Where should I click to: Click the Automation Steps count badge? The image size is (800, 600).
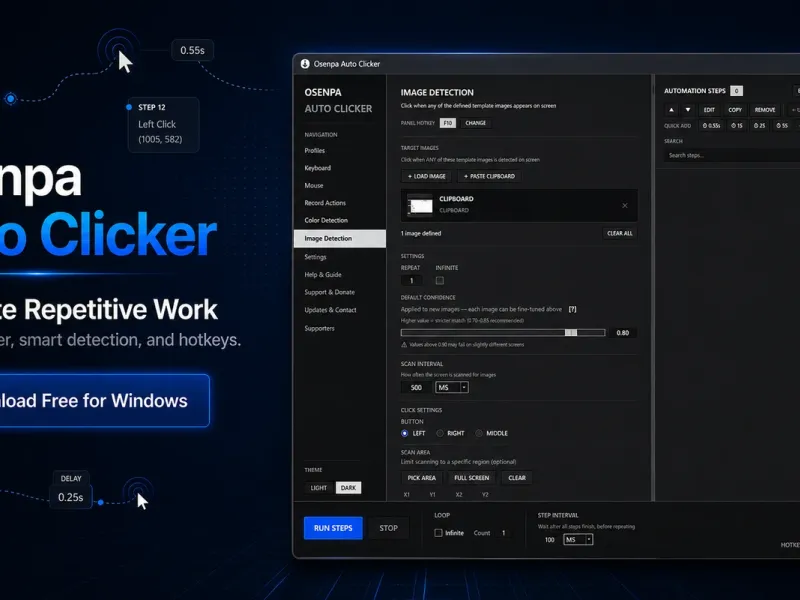(736, 91)
